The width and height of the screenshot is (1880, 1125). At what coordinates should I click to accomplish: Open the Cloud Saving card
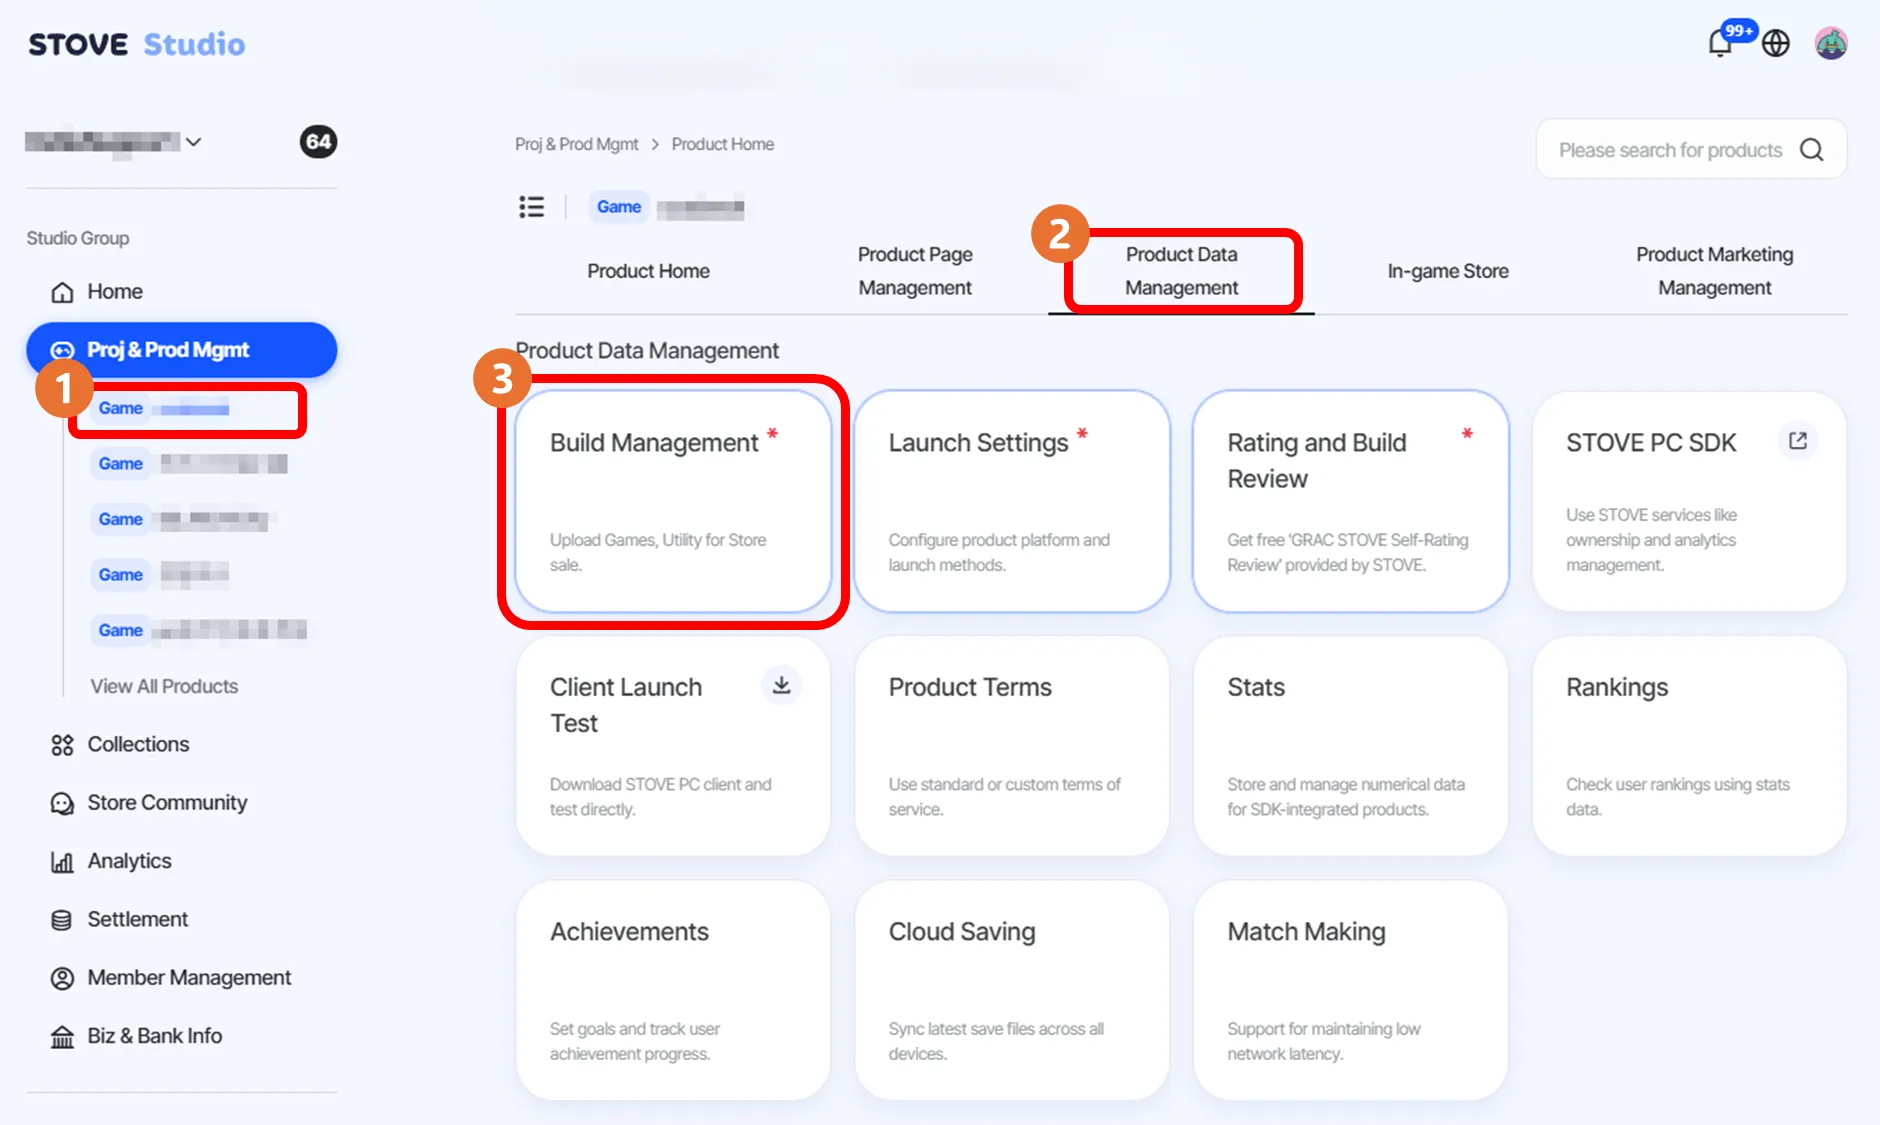click(1012, 991)
